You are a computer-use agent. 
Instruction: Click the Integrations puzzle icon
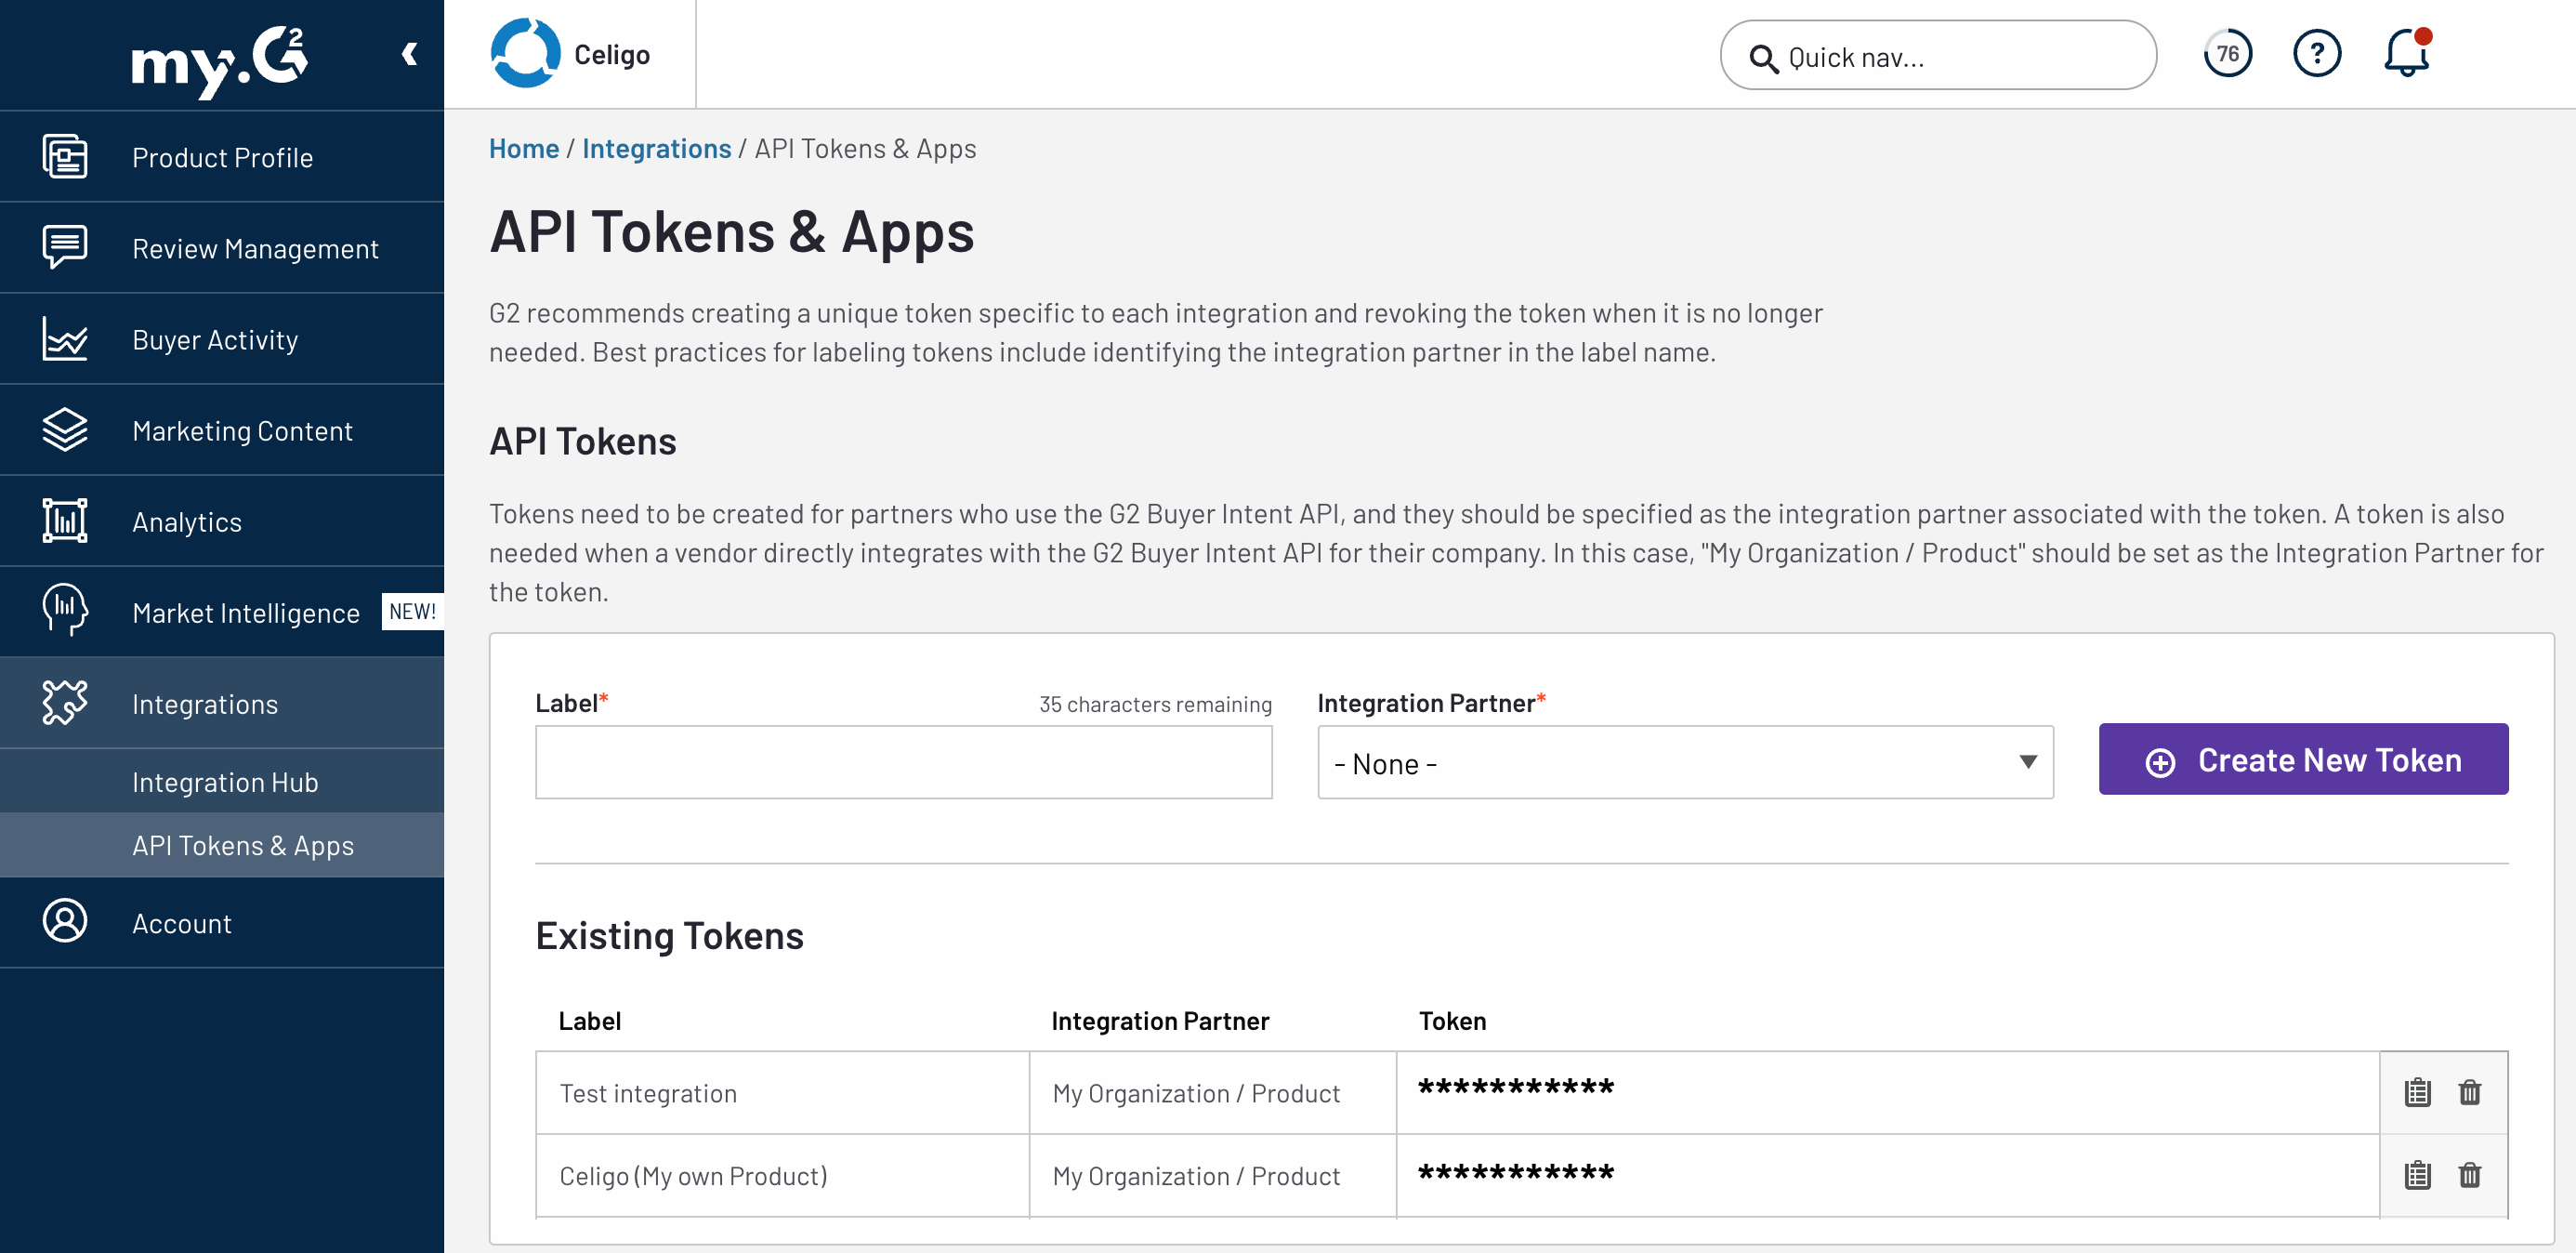click(x=65, y=703)
